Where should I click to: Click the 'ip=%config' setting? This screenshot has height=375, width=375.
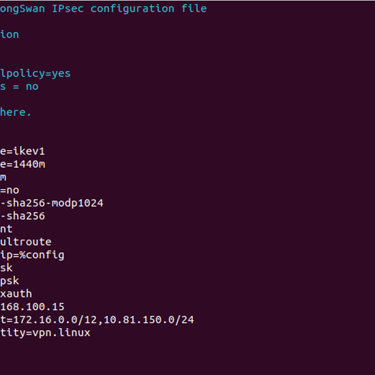[32, 255]
